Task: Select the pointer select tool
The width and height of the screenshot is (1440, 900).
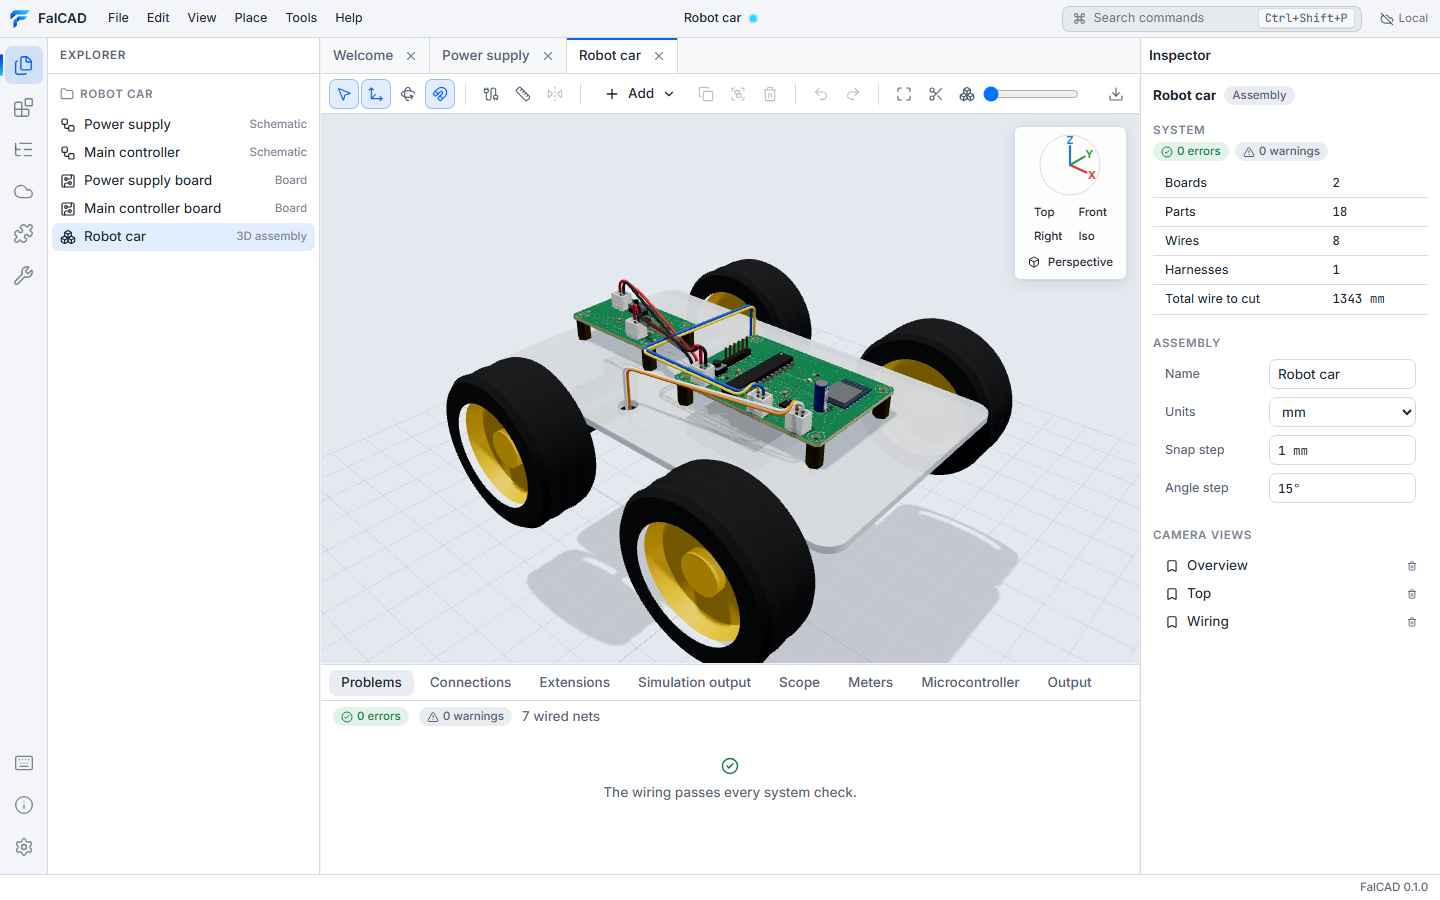Action: pyautogui.click(x=344, y=94)
